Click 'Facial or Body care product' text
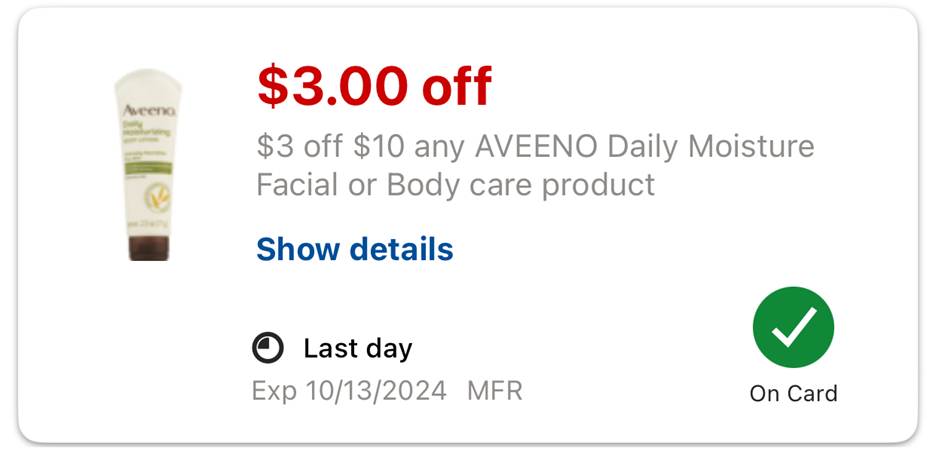This screenshot has height=454, width=936. coord(455,185)
